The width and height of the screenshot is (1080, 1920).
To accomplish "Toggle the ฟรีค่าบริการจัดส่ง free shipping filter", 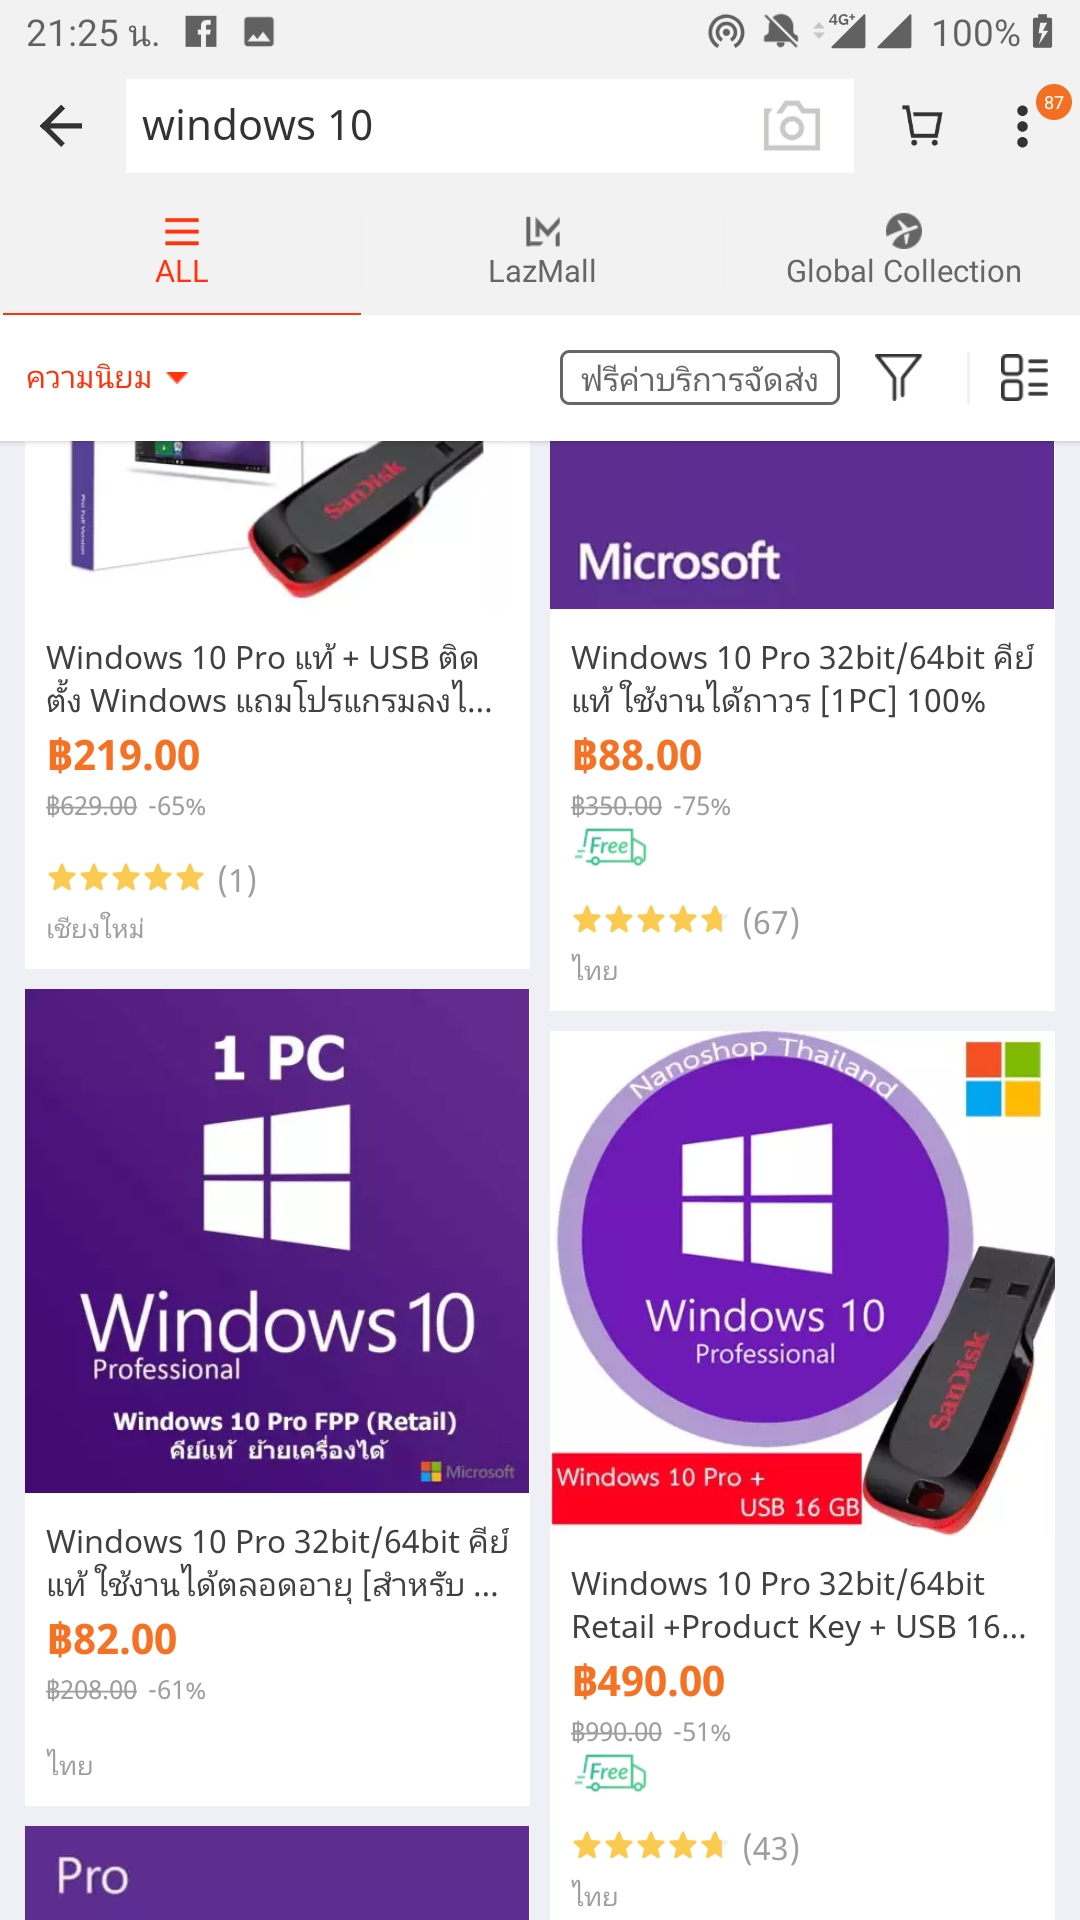I will (x=700, y=378).
